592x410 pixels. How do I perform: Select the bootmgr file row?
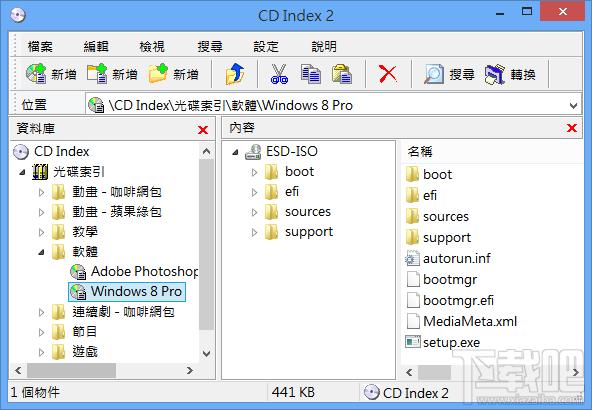click(450, 280)
